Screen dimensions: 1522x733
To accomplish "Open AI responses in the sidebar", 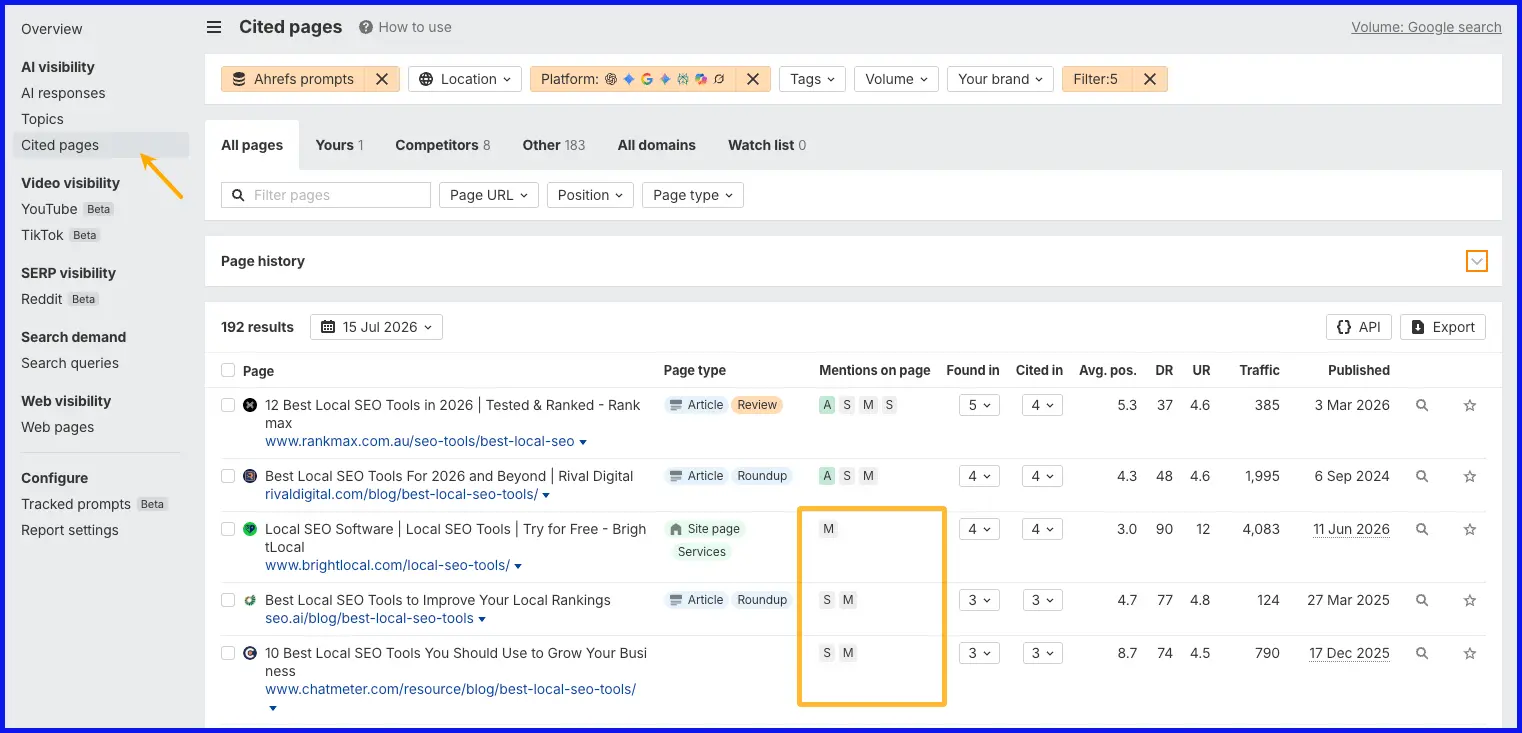I will (x=63, y=93).
